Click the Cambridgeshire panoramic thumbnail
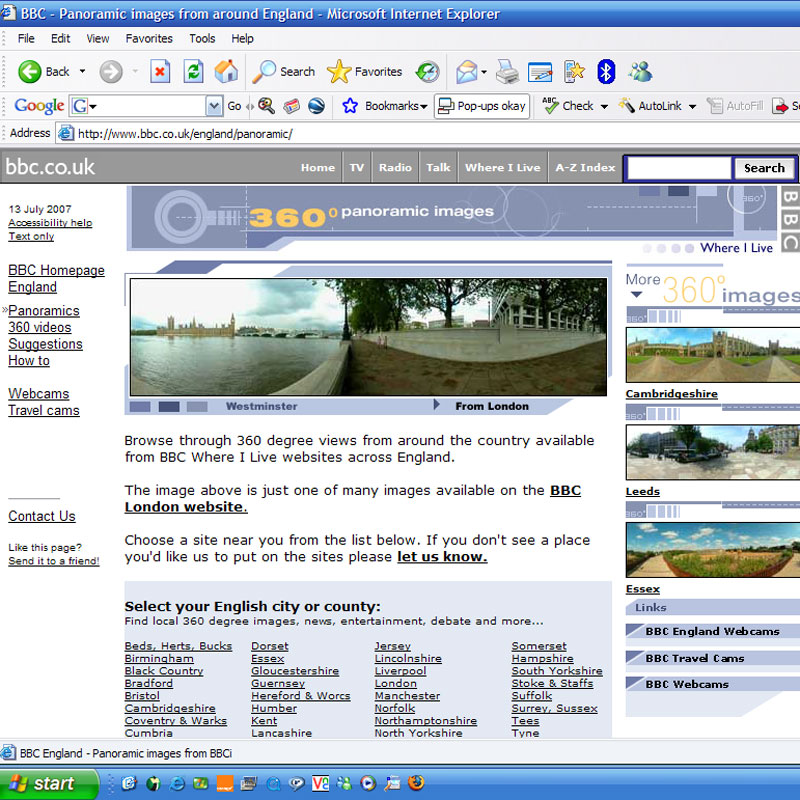Screen dimensions: 800x800 pos(712,355)
